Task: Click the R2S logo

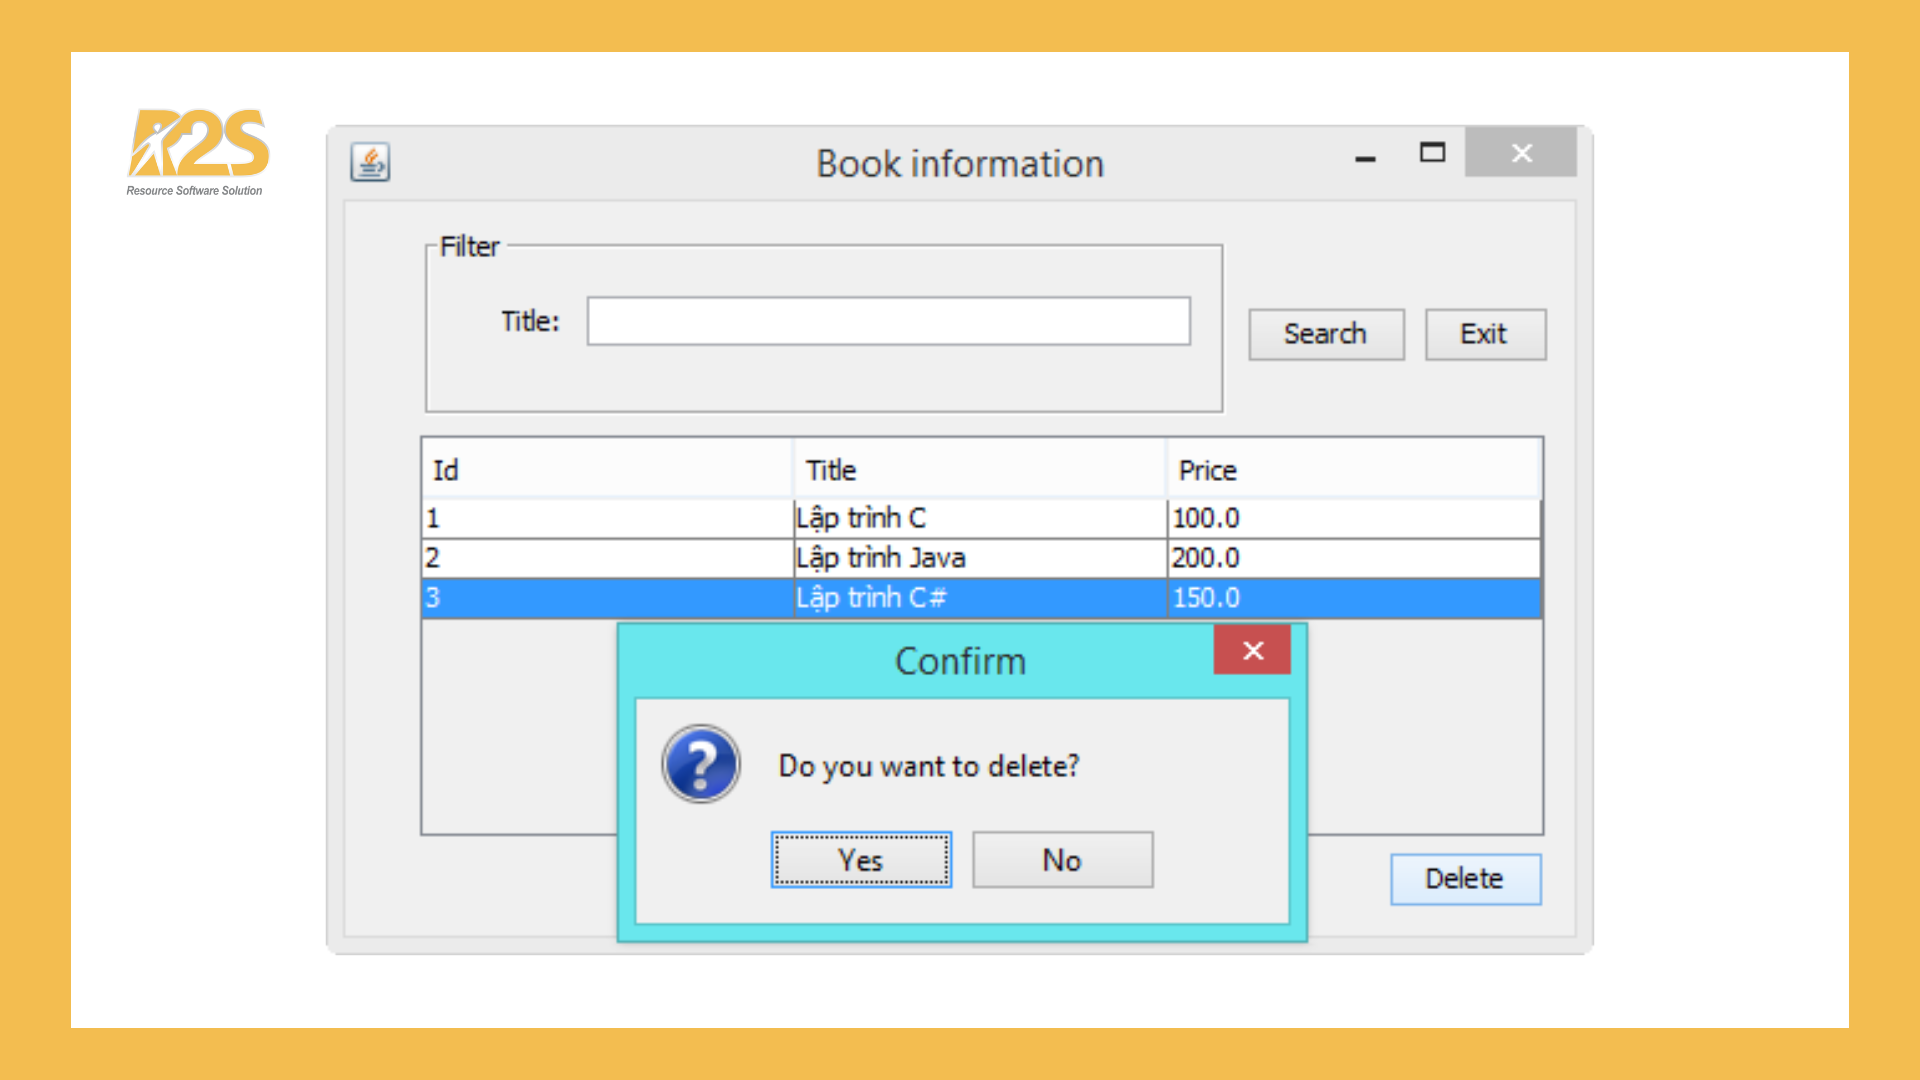Action: [198, 150]
